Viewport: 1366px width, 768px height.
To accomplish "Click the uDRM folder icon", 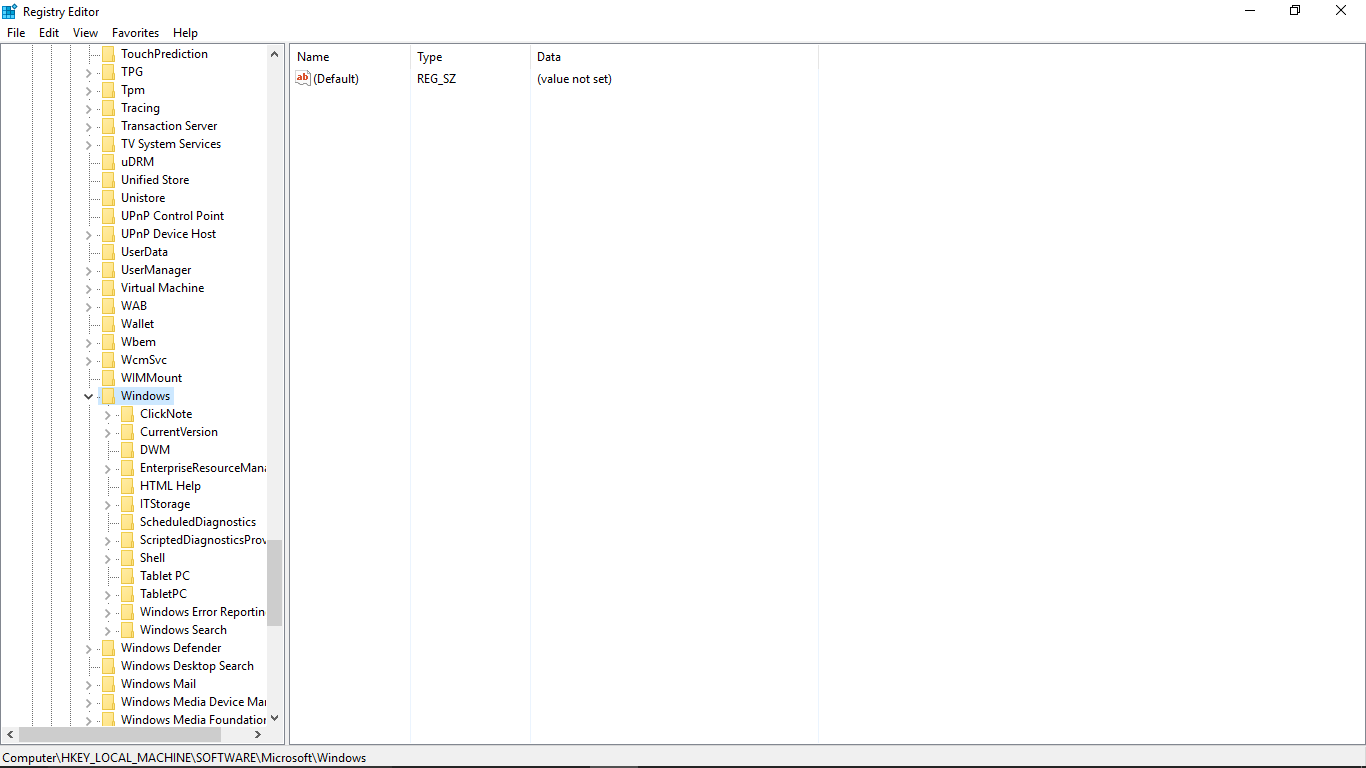I will [108, 162].
